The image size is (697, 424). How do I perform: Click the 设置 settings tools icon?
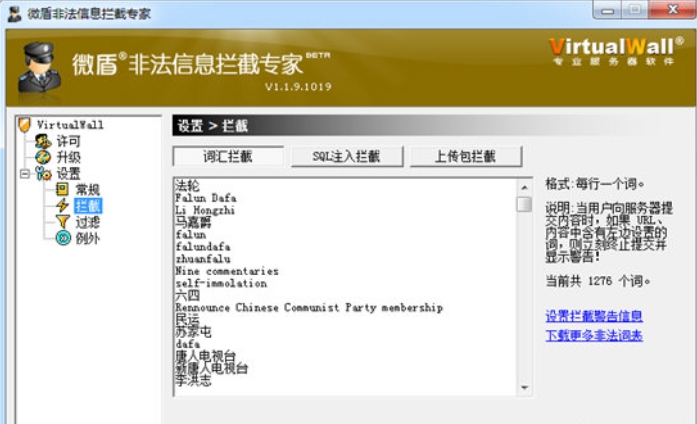click(x=44, y=173)
